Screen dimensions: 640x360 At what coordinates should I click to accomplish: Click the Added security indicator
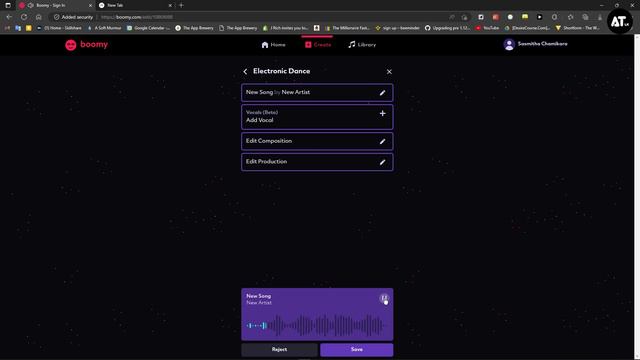(73, 17)
